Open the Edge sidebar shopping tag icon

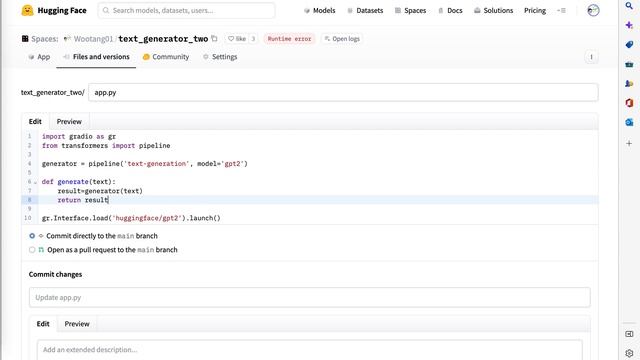629,44
